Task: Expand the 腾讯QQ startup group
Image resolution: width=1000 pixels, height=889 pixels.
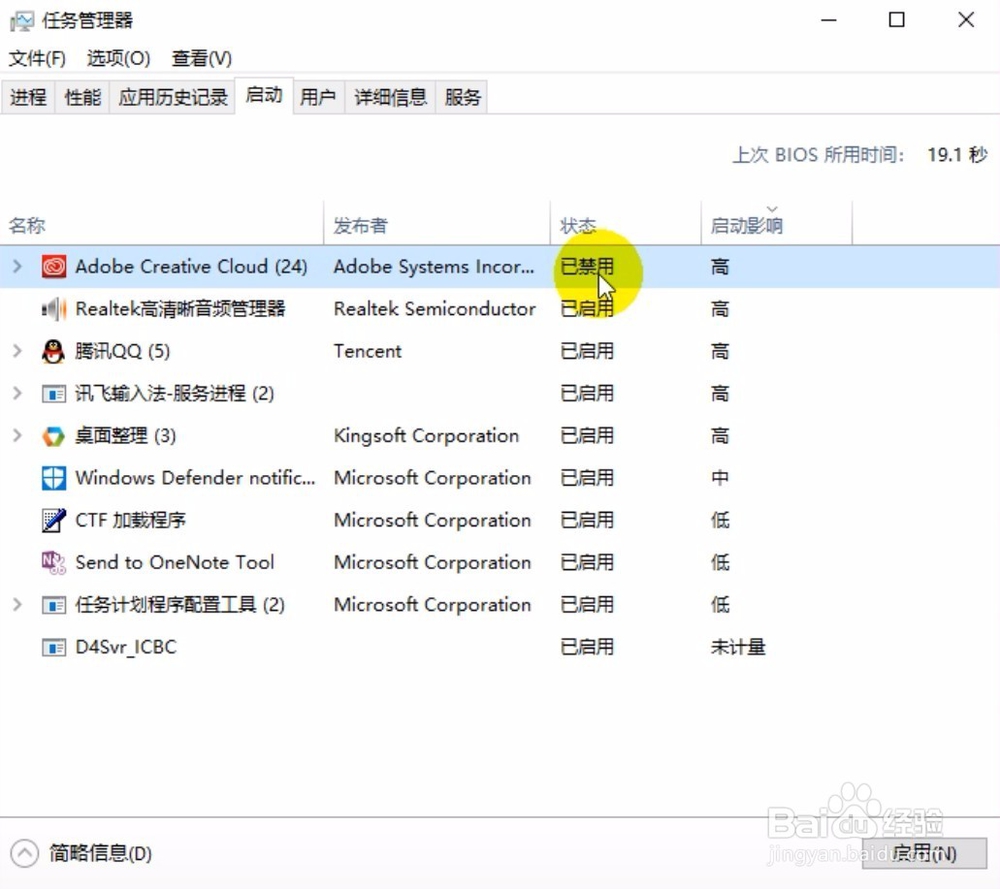Action: (x=17, y=351)
